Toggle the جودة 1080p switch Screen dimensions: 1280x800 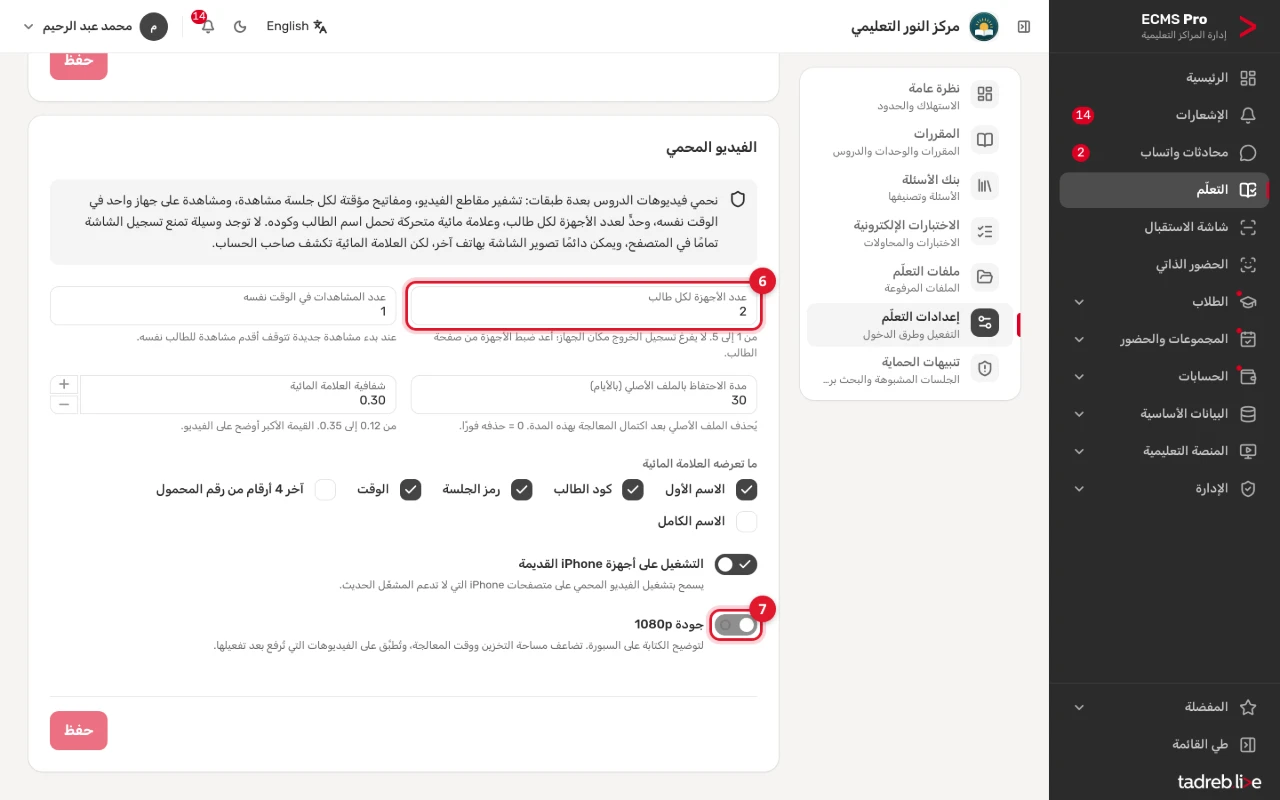point(735,625)
